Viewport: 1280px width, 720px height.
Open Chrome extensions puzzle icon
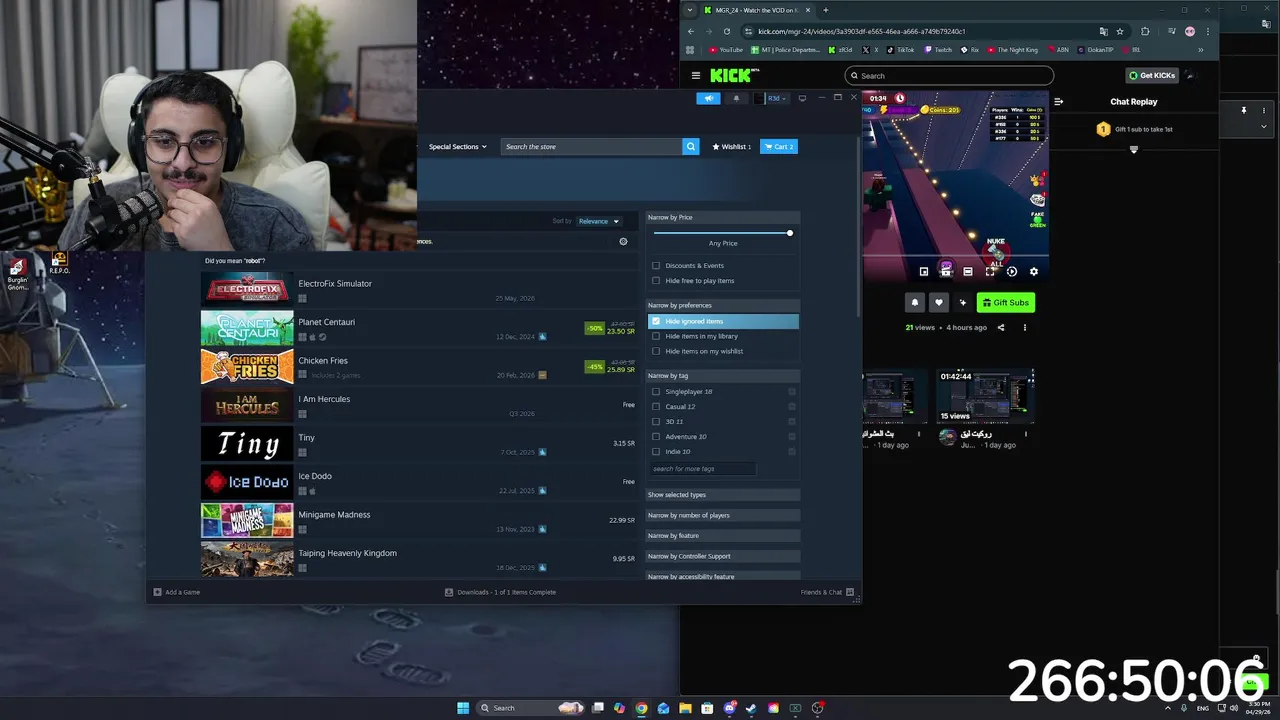1145,31
